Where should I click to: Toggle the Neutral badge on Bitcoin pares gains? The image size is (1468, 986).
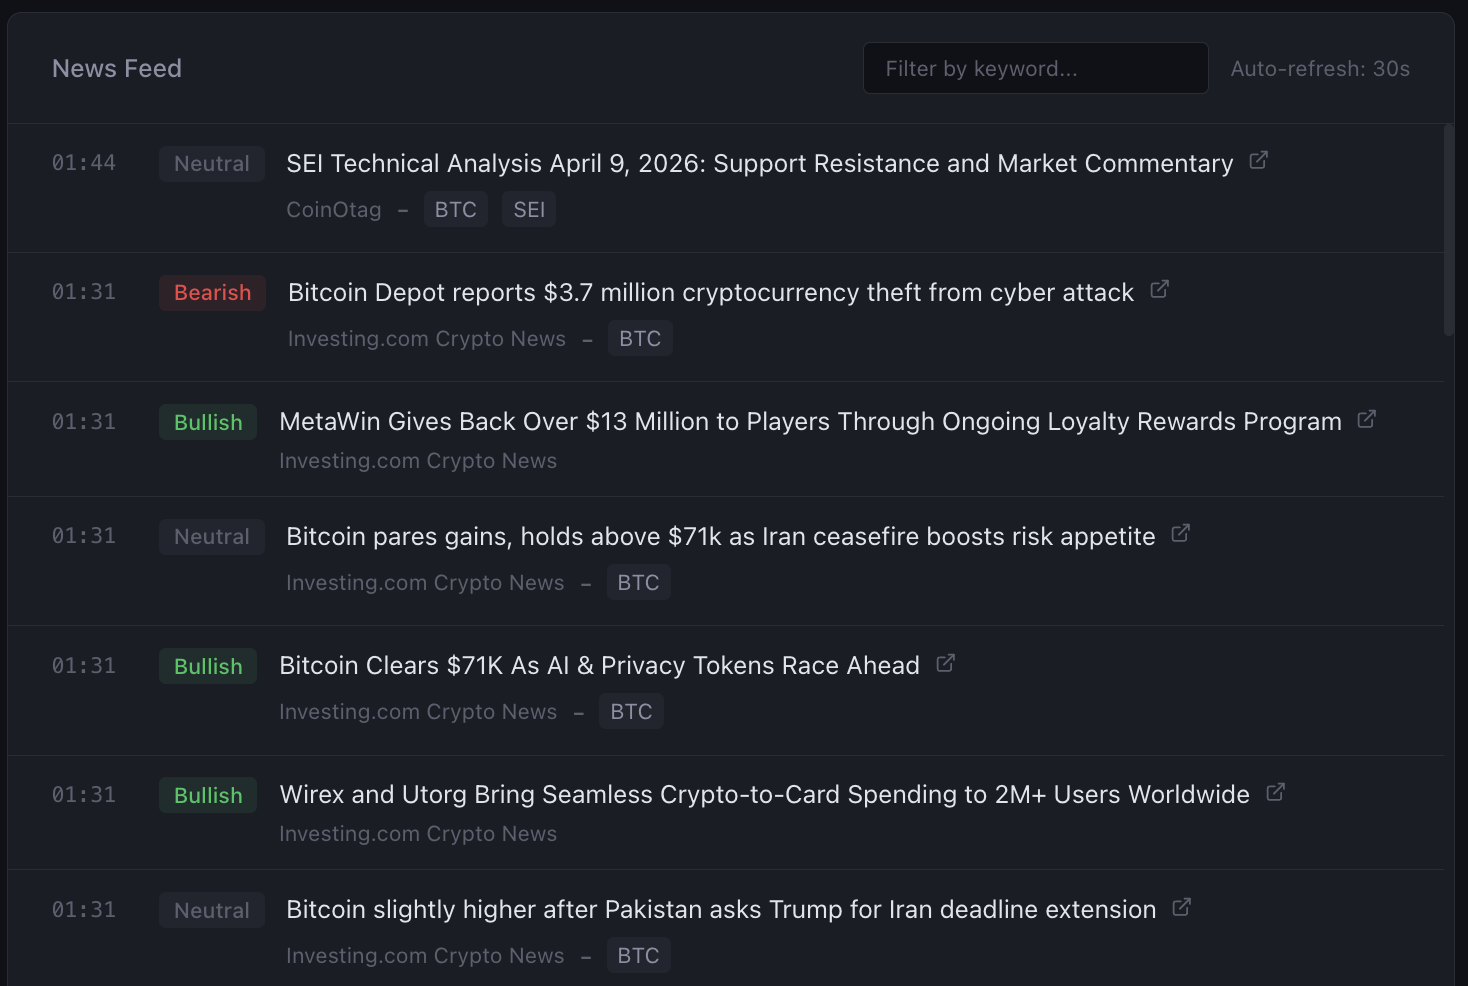211,536
